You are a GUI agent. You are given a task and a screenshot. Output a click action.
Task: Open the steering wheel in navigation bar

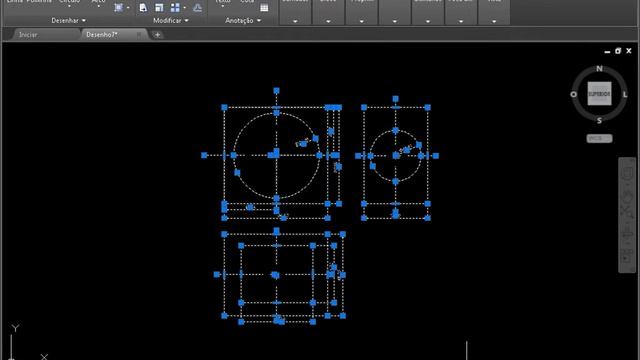(x=628, y=173)
